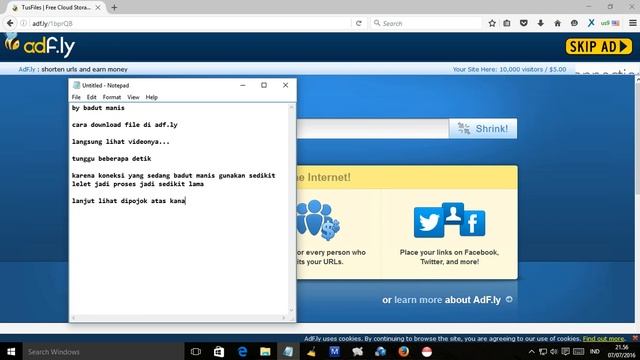
Task: Open the Notepad Format menu
Action: tap(111, 97)
